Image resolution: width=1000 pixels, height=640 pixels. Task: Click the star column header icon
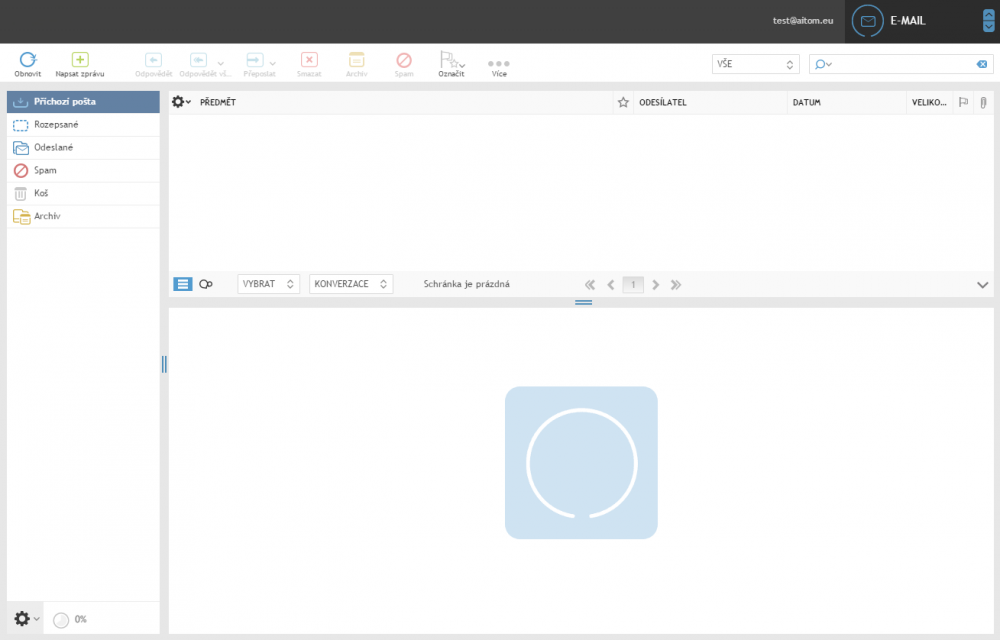tap(623, 102)
